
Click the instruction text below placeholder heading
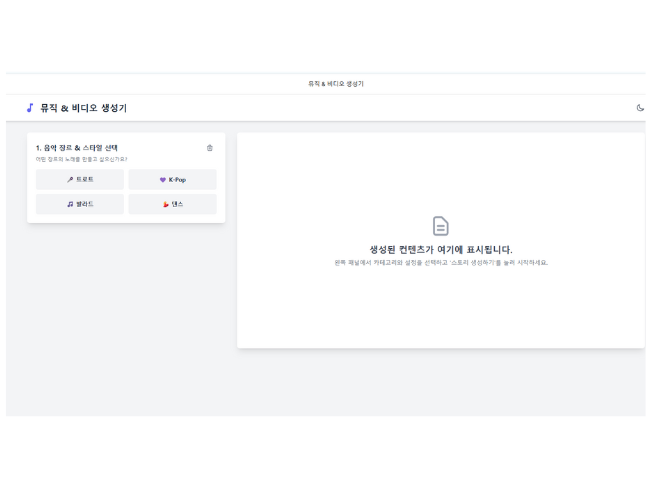[440, 263]
